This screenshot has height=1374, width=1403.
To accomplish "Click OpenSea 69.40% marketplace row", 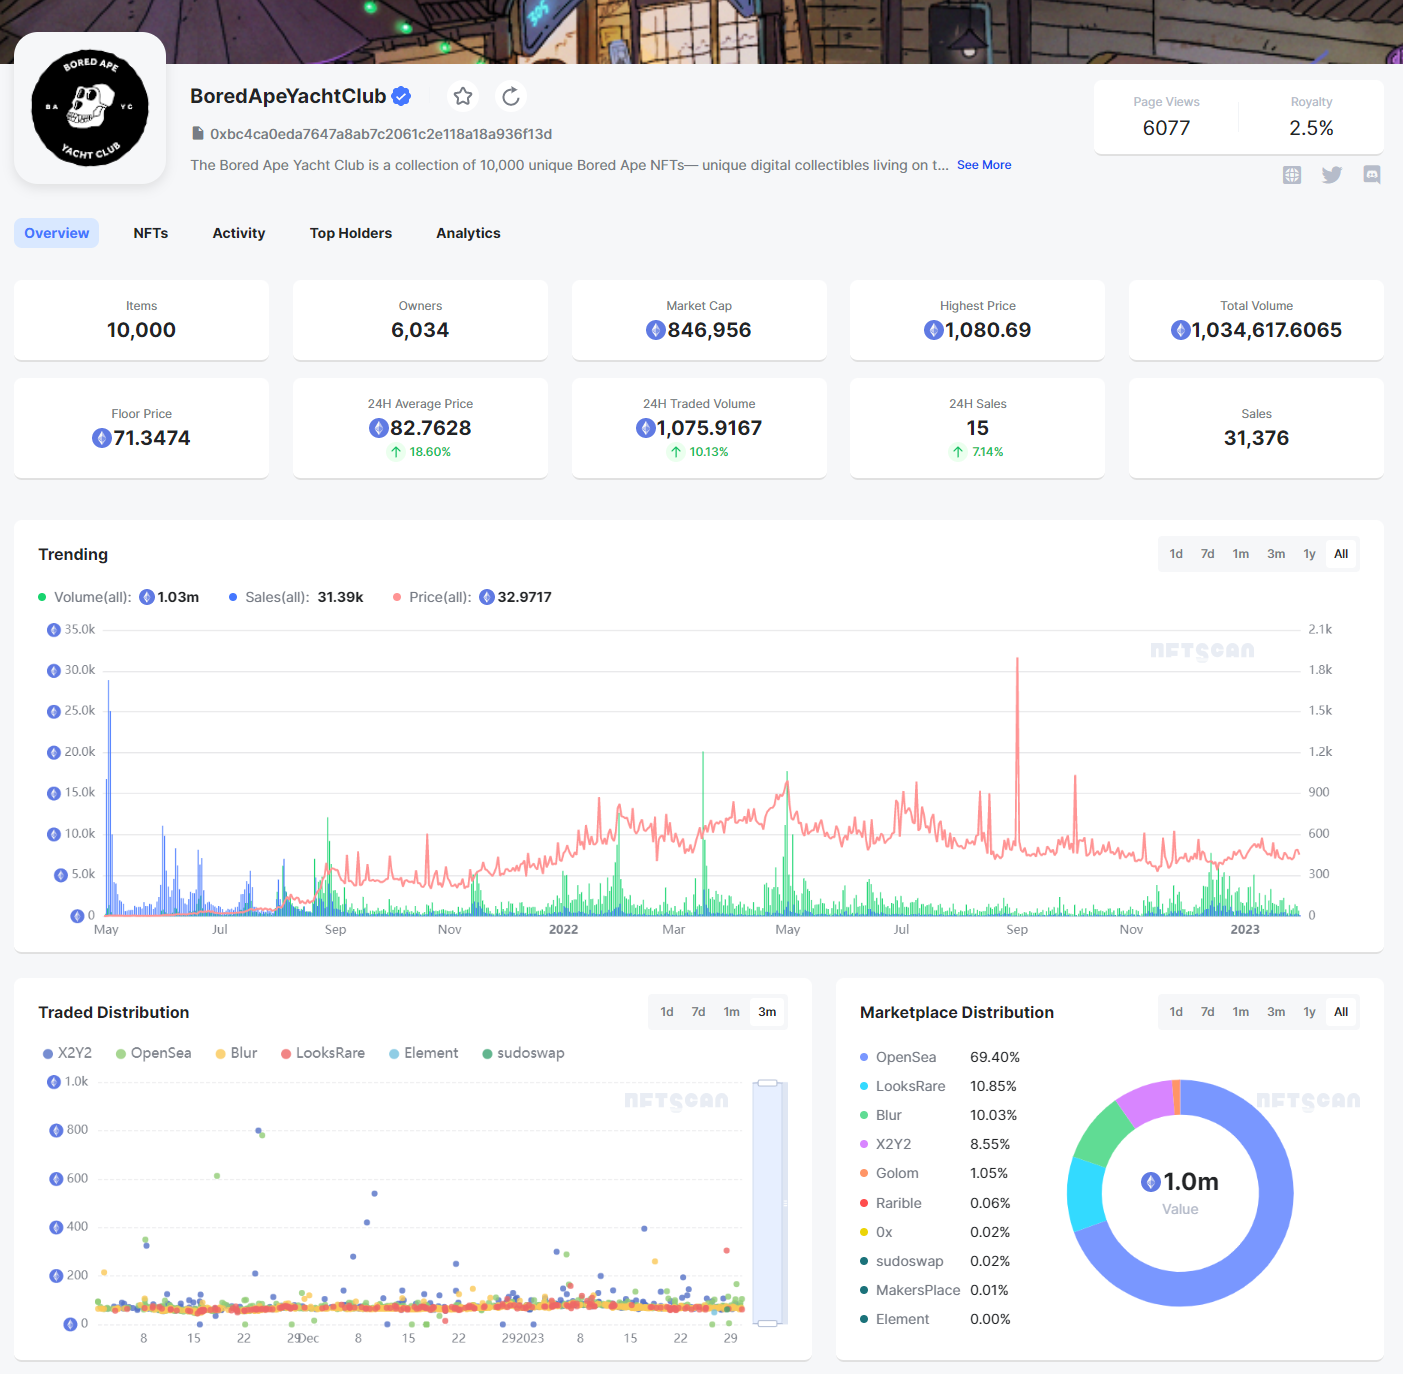I will (x=940, y=1057).
